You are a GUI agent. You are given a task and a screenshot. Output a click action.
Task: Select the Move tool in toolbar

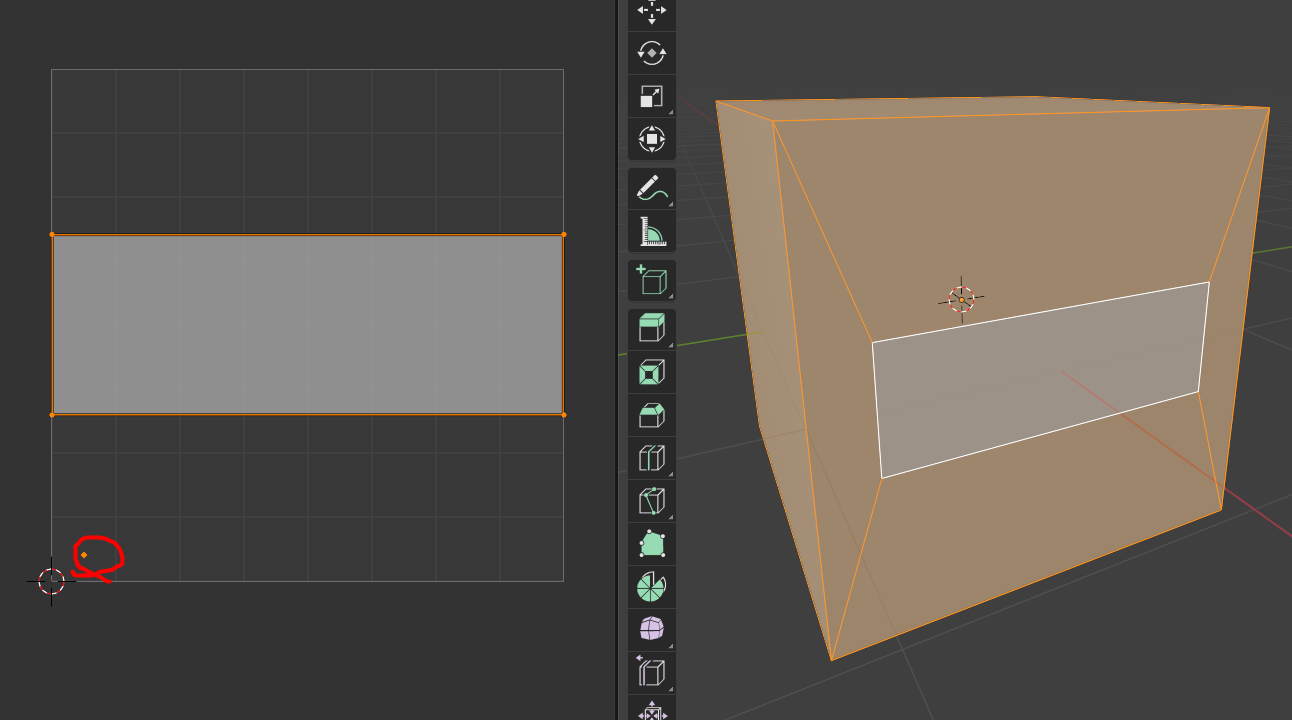652,12
